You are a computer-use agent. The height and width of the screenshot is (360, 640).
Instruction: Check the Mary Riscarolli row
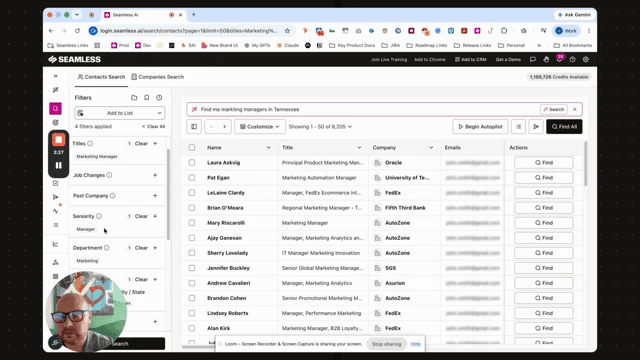(192, 223)
